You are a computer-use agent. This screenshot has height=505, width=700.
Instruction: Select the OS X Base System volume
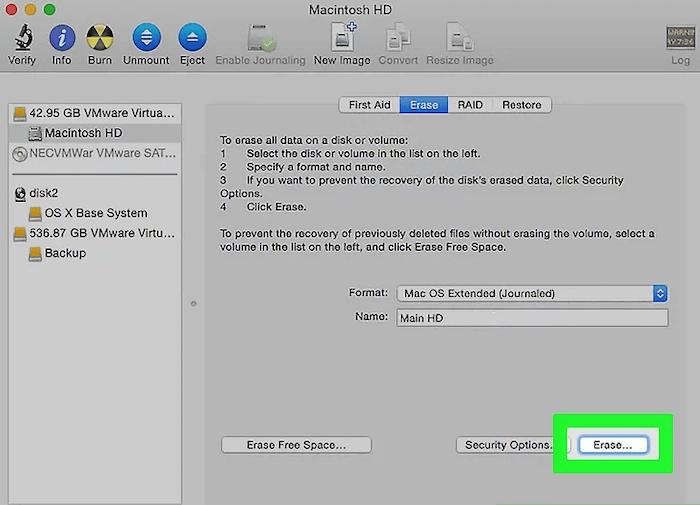[x=95, y=213]
